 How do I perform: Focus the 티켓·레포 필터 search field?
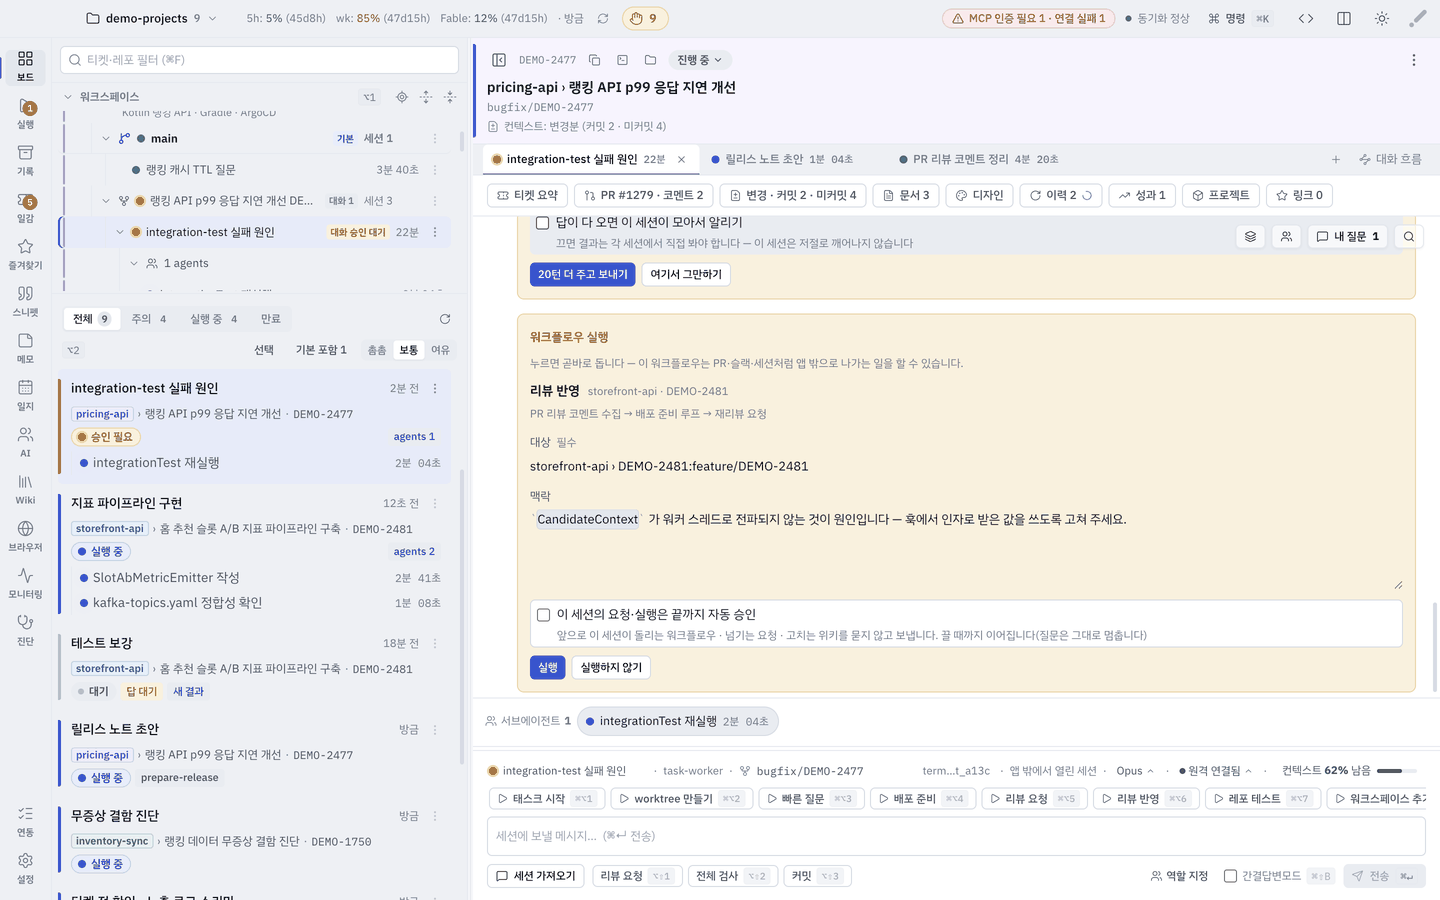pos(260,60)
